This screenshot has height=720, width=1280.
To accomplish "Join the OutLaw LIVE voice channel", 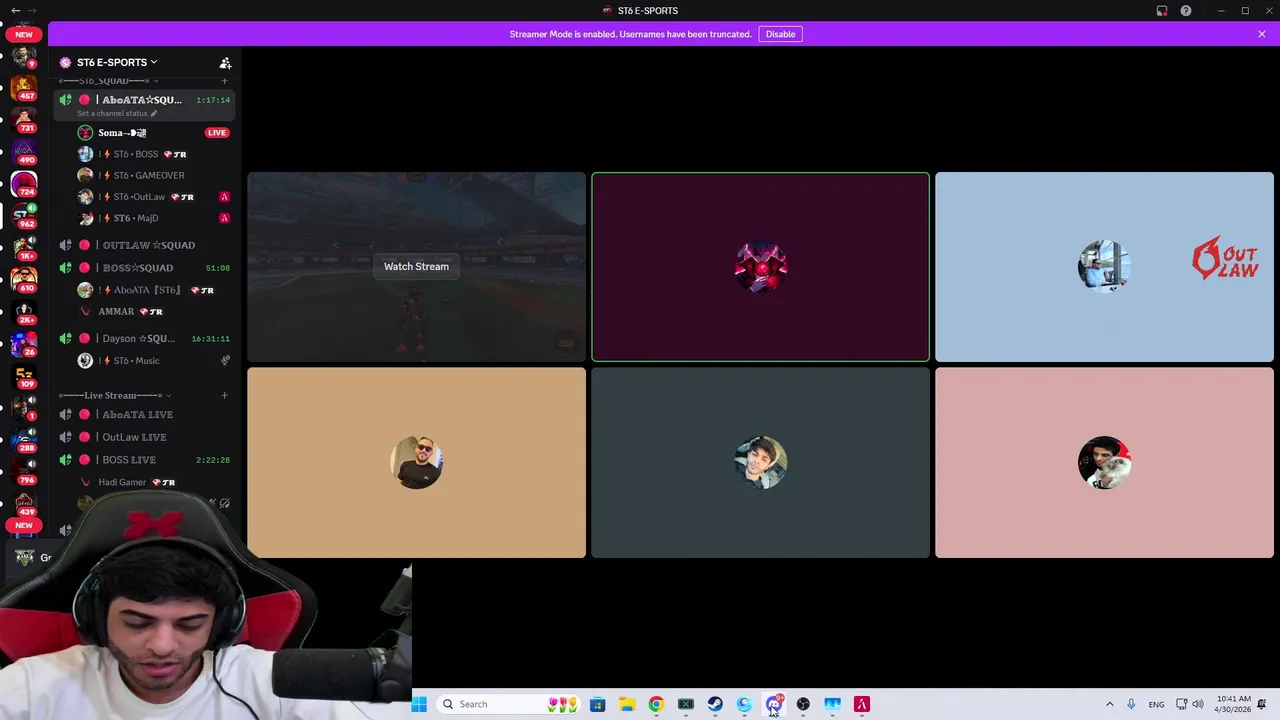I will click(x=145, y=437).
